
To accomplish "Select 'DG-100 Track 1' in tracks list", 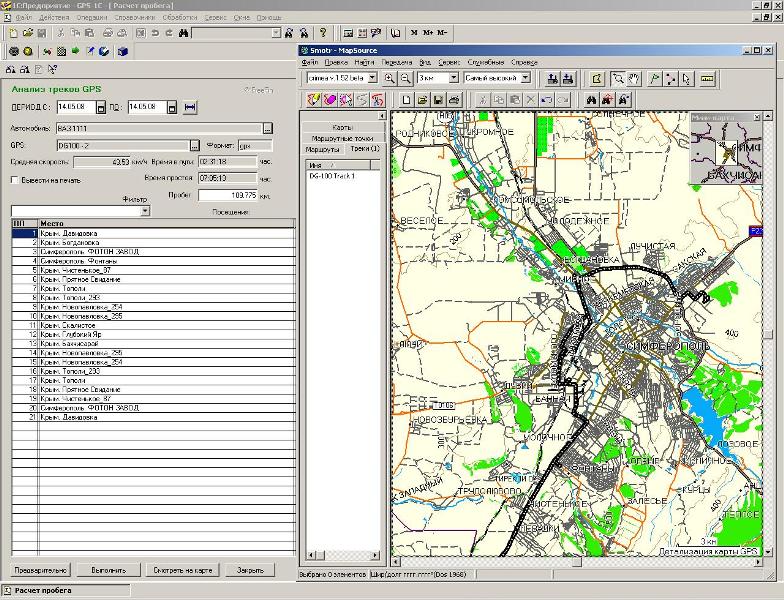I will 332,176.
